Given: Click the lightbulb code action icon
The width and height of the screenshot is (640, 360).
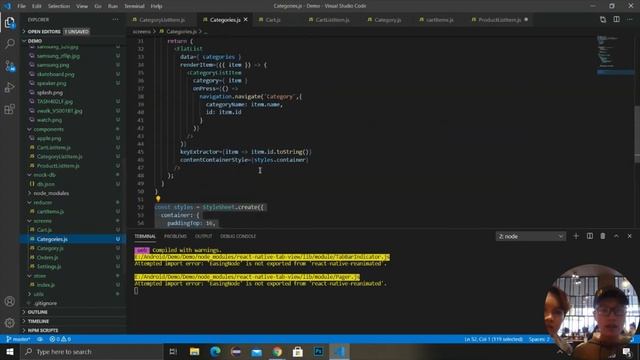Looking at the screenshot, I should (x=158, y=199).
